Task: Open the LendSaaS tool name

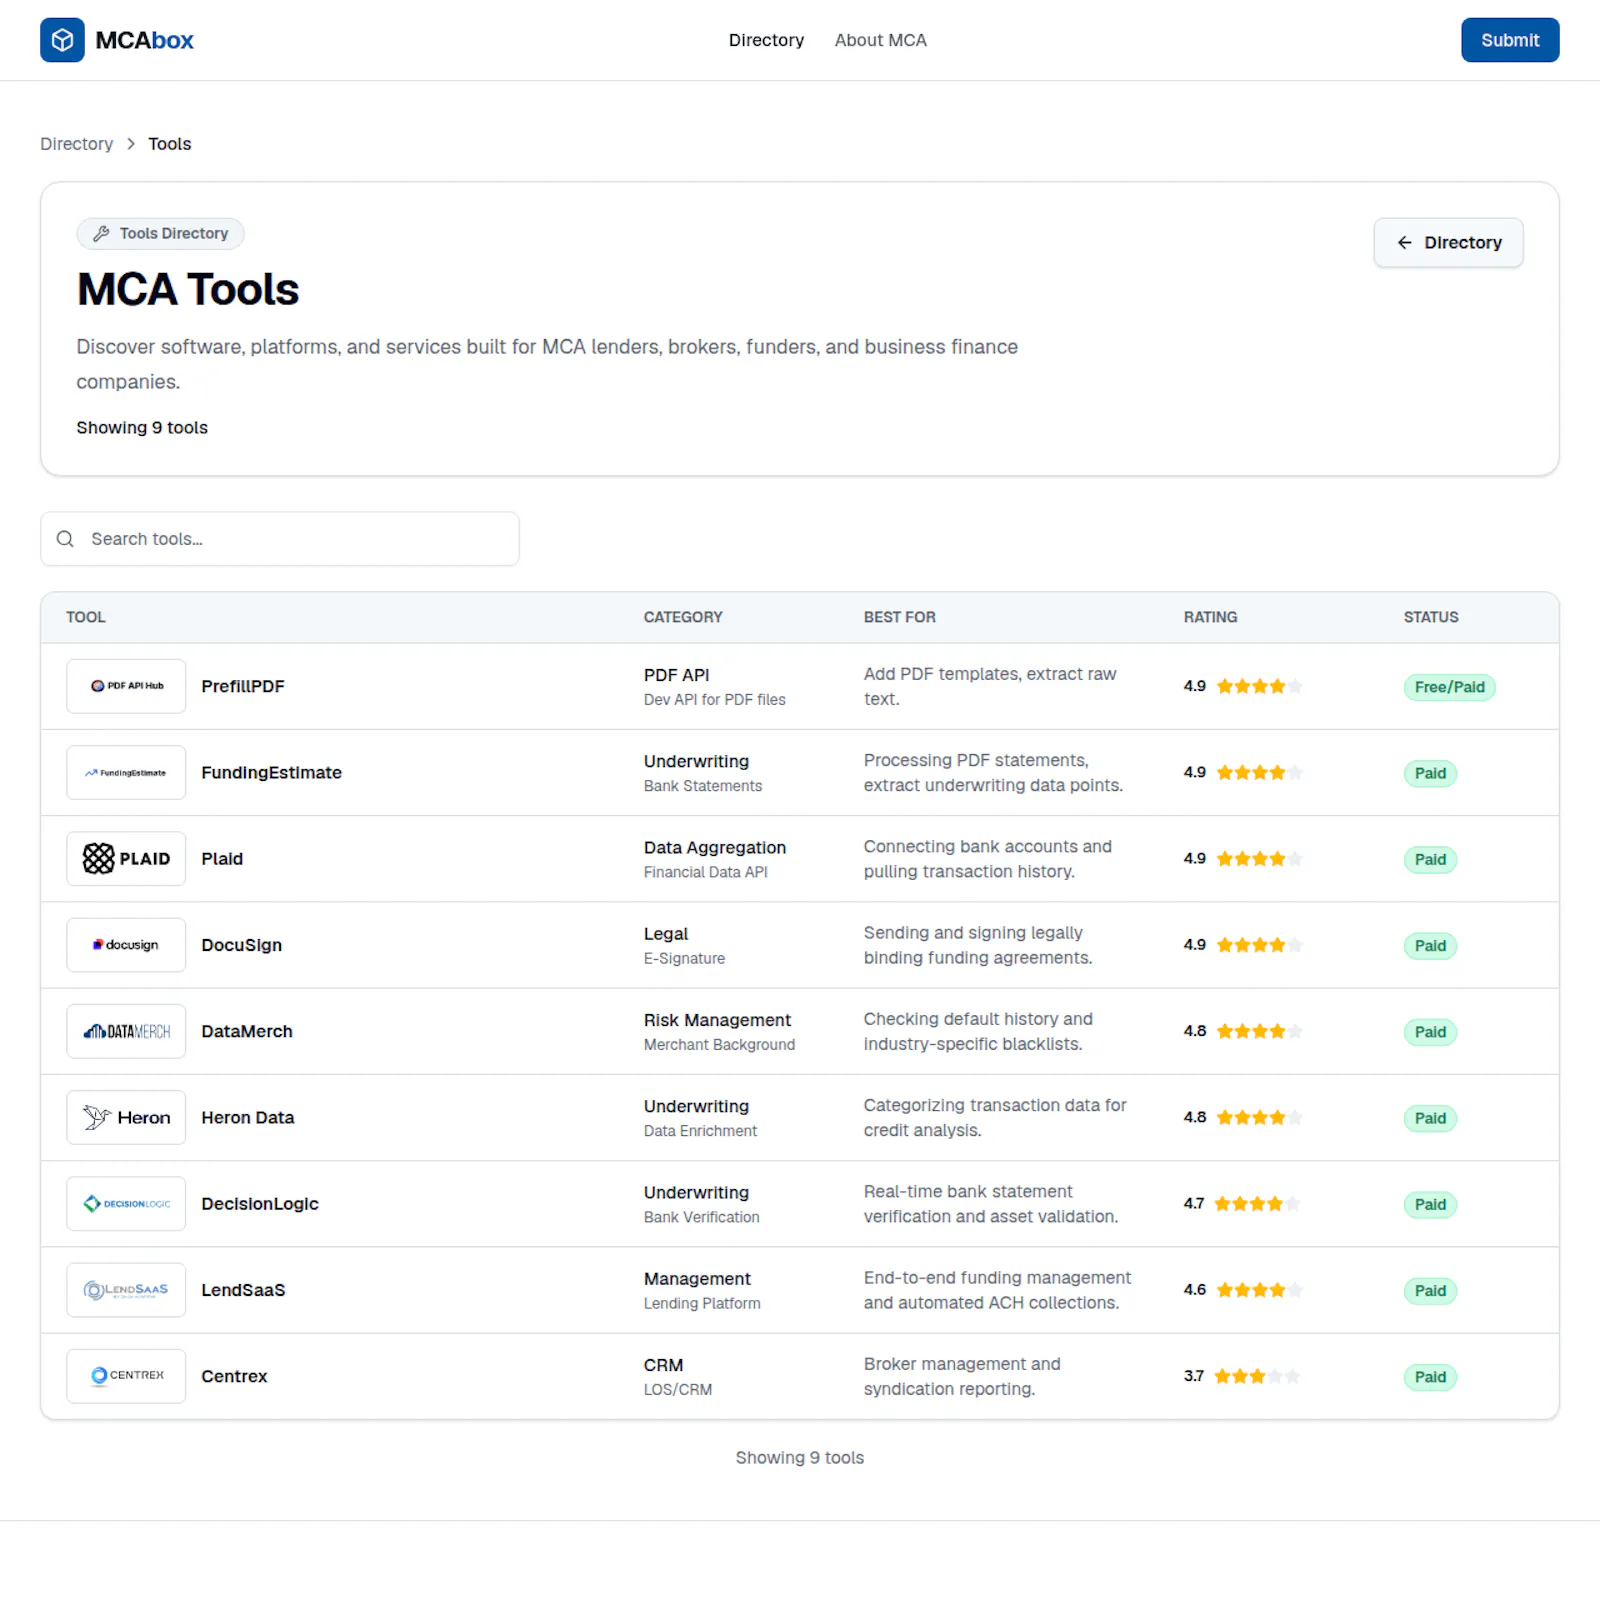Action: 243,1290
